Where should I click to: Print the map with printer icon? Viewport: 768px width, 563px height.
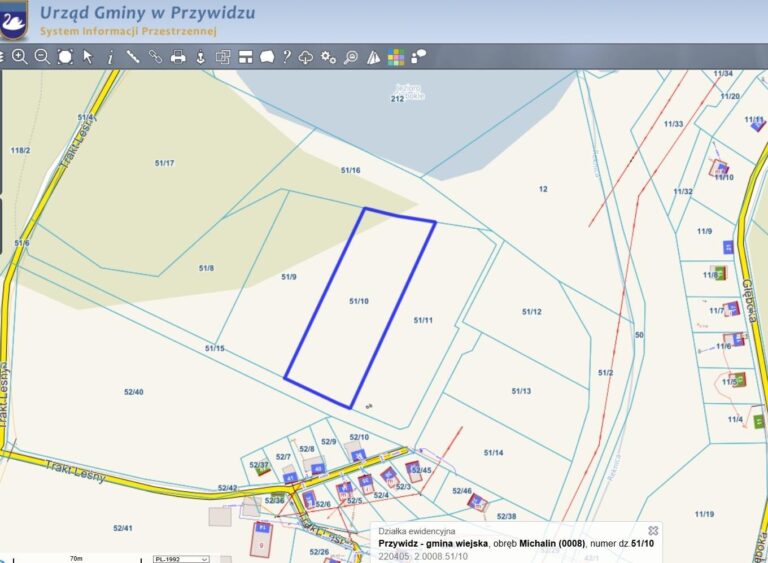[x=178, y=57]
